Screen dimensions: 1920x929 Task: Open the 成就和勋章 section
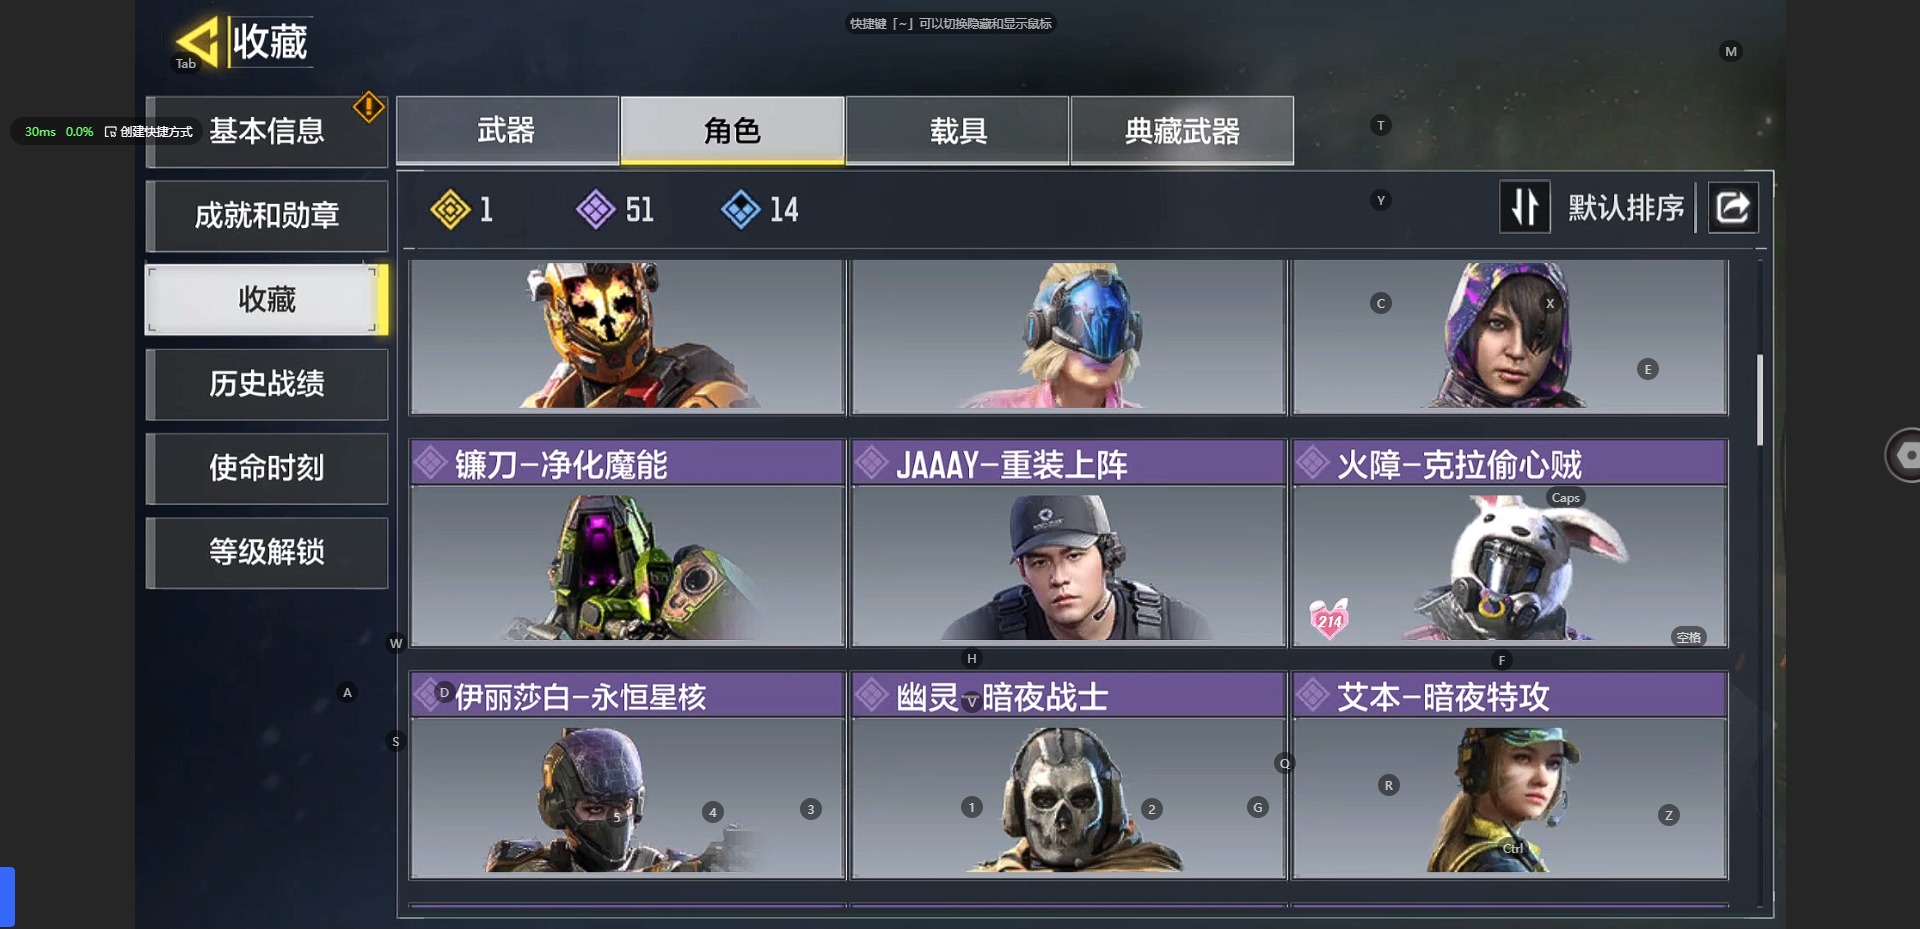267,216
